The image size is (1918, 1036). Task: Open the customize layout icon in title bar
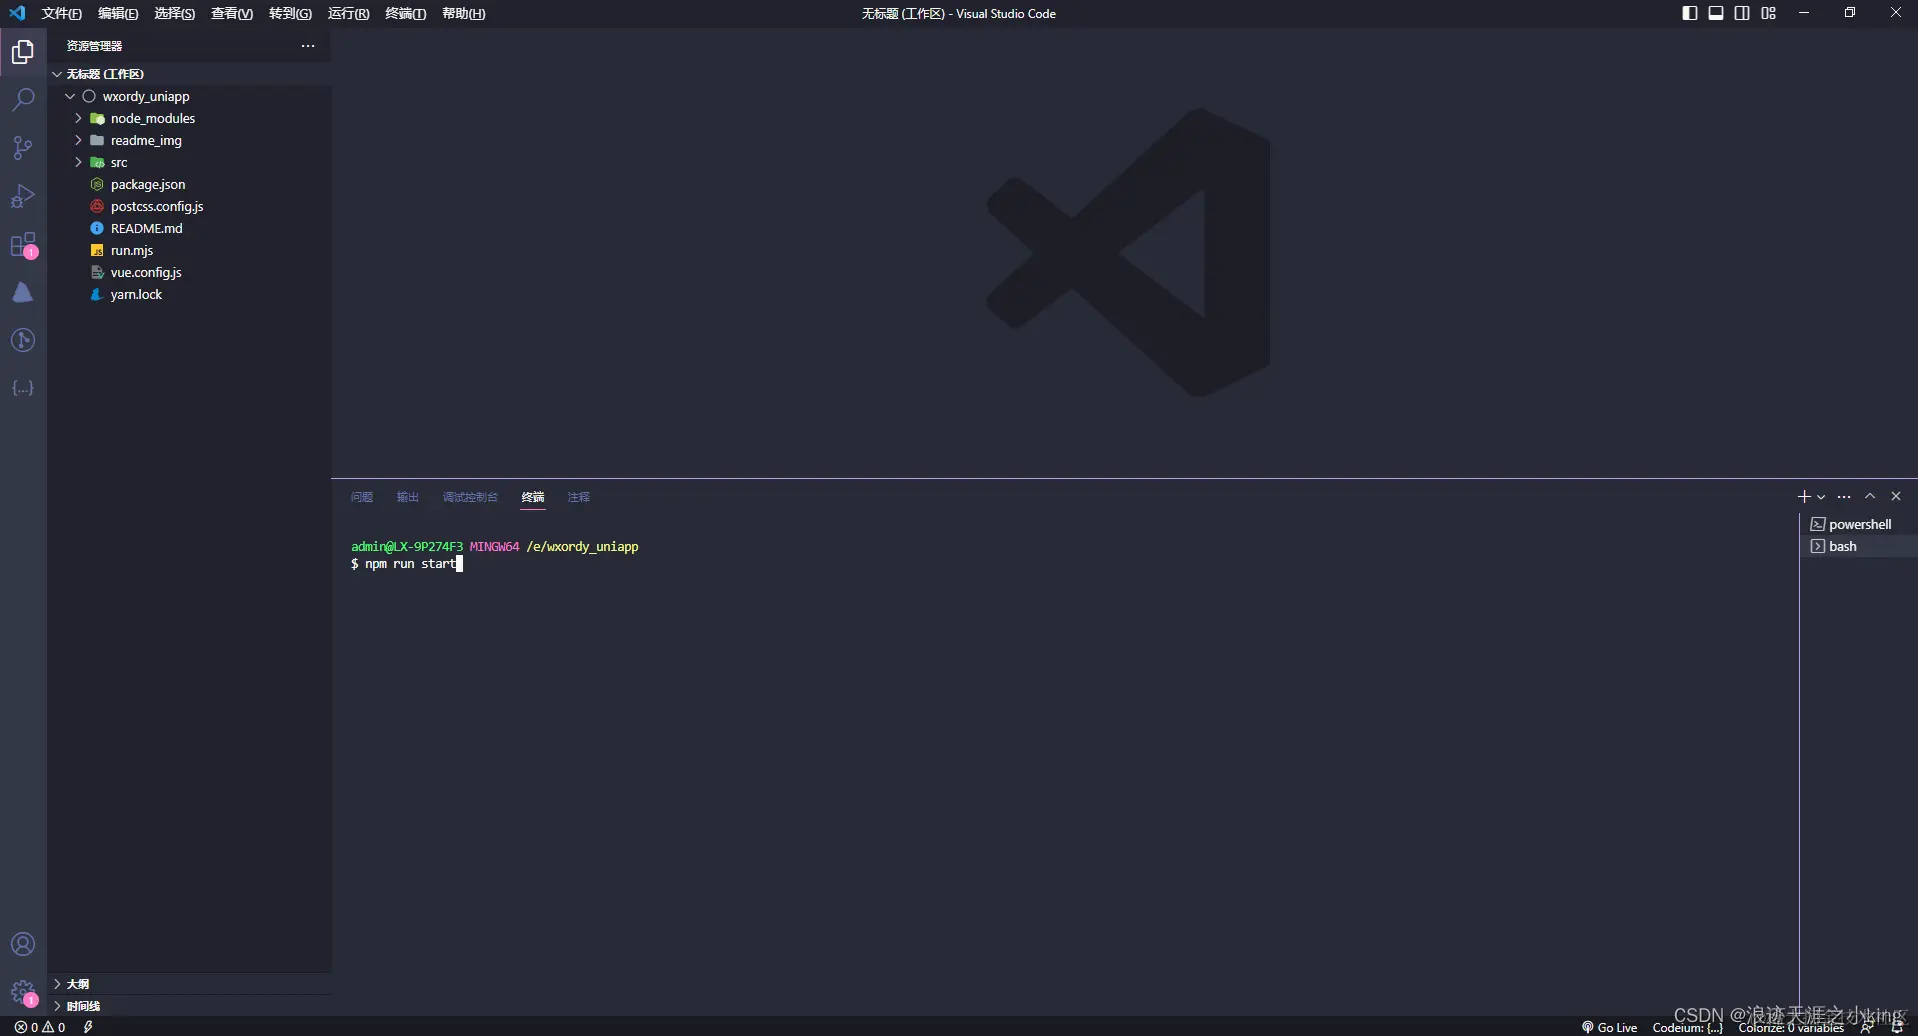pos(1769,13)
